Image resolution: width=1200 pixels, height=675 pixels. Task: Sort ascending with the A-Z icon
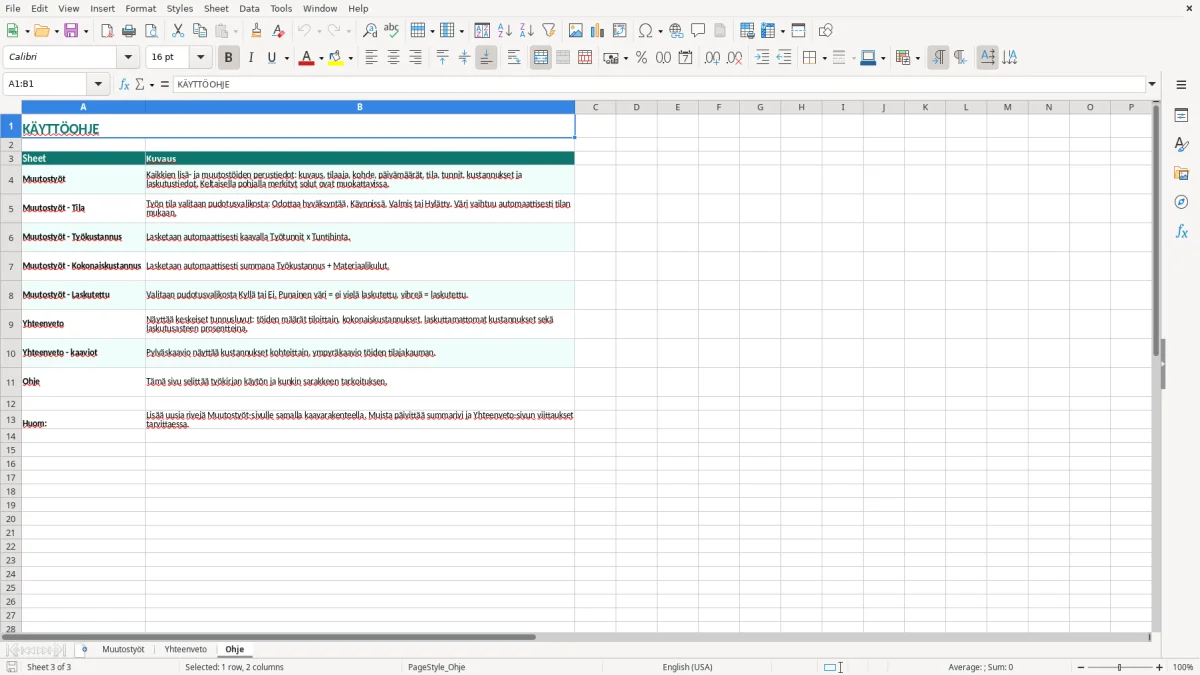[505, 31]
